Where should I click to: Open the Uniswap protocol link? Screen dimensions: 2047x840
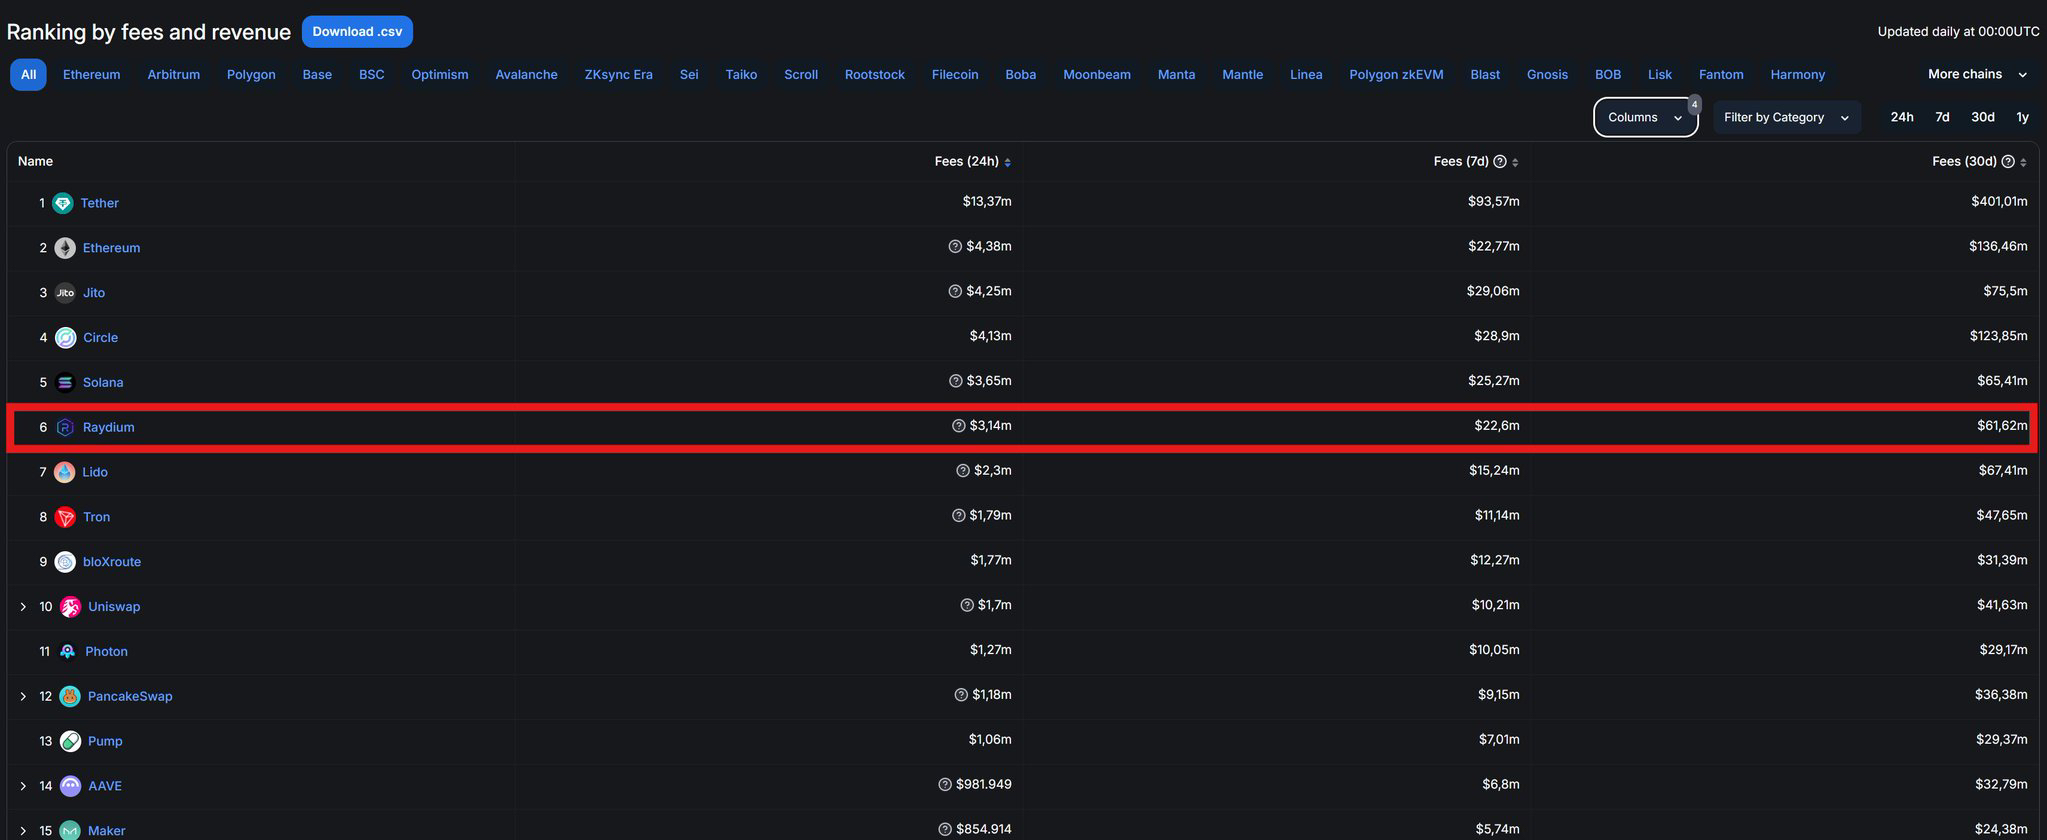114,607
